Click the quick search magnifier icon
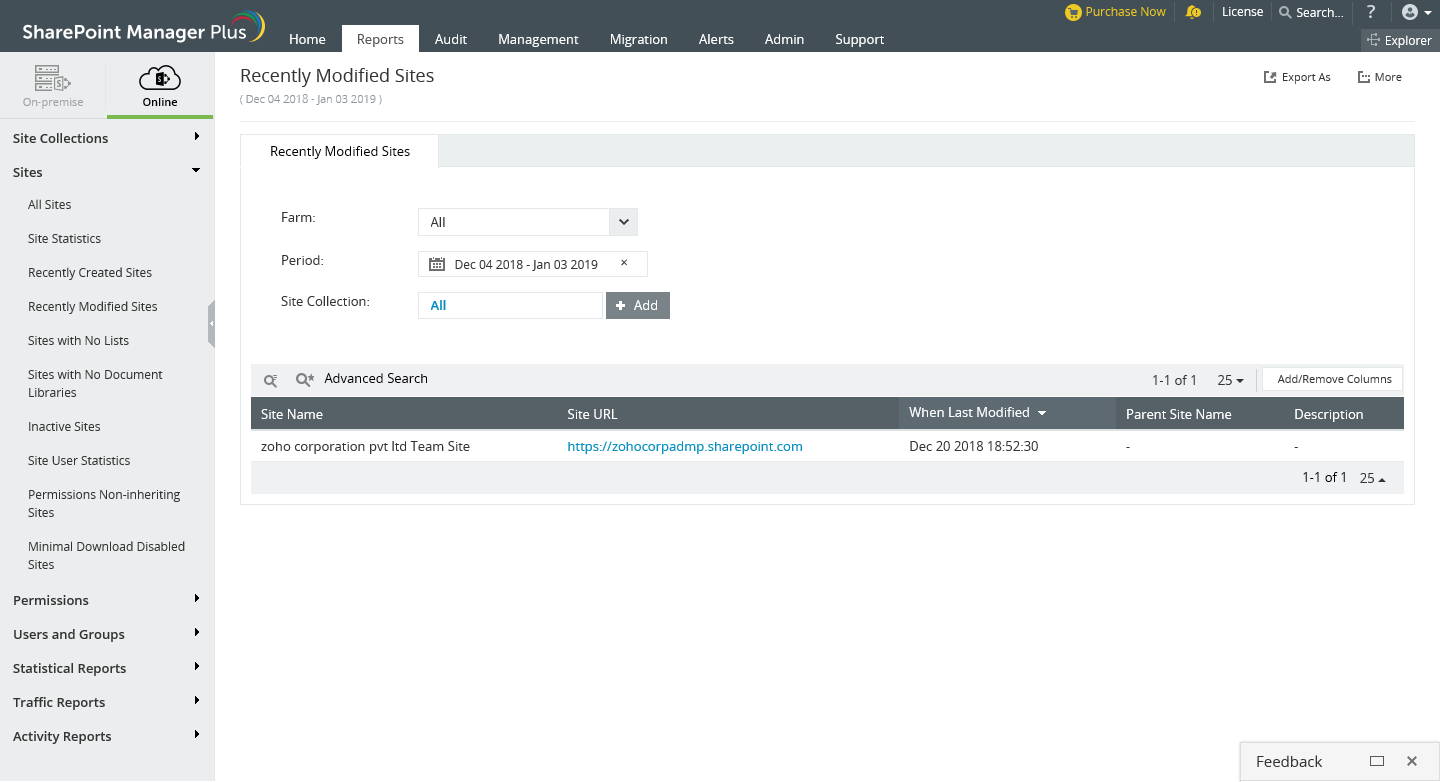This screenshot has width=1440, height=782. (x=270, y=380)
